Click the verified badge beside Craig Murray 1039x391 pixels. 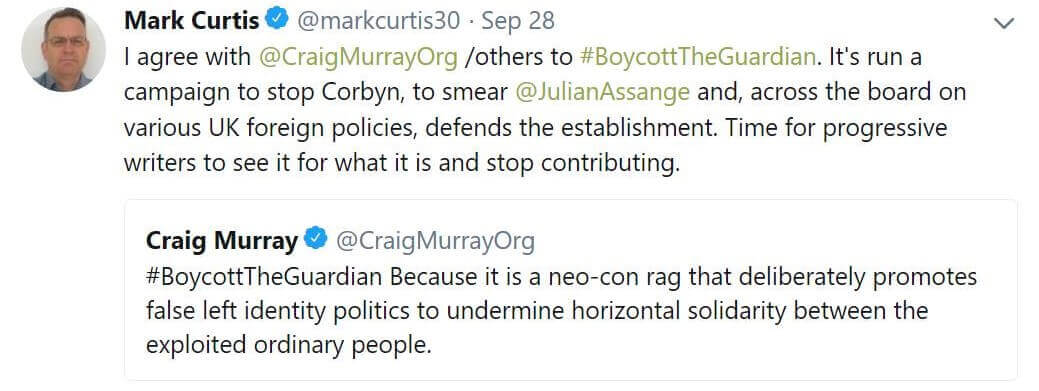coord(316,239)
